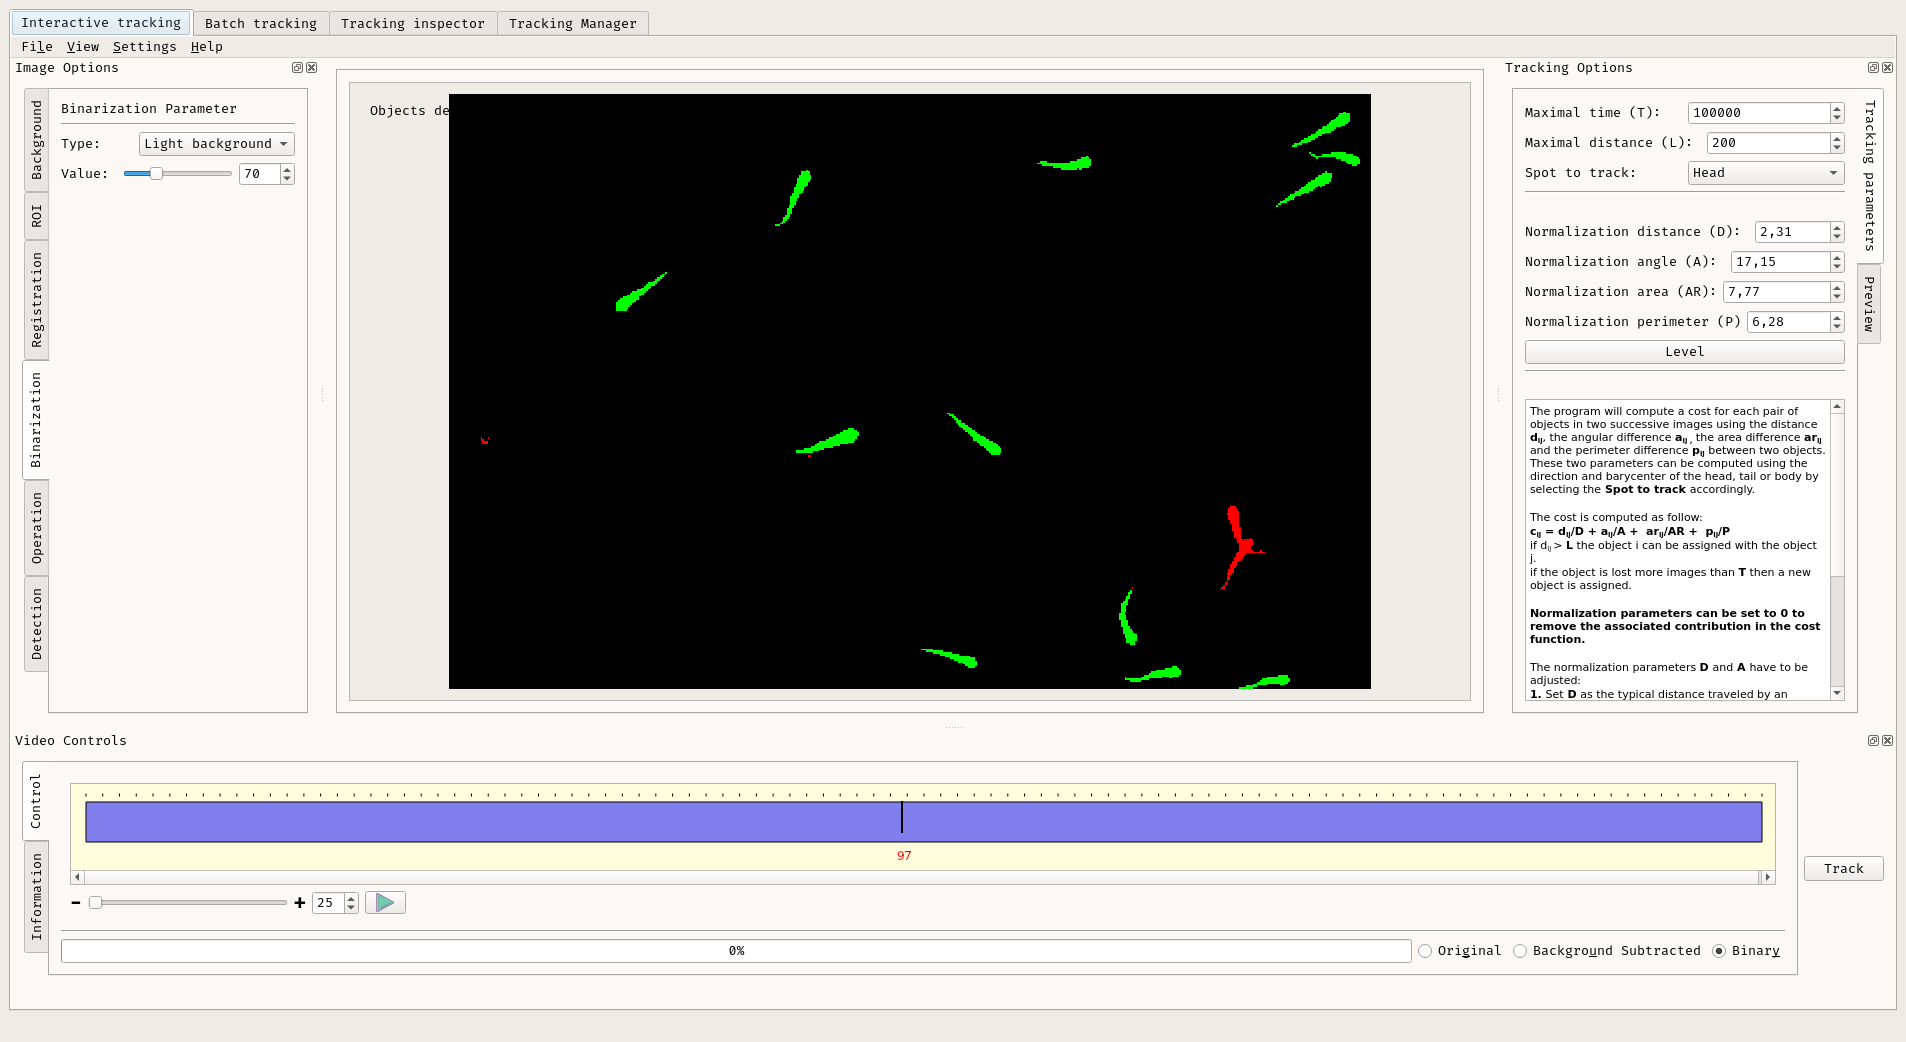
Task: Click Normalization distance stepper arrows
Action: [1837, 232]
